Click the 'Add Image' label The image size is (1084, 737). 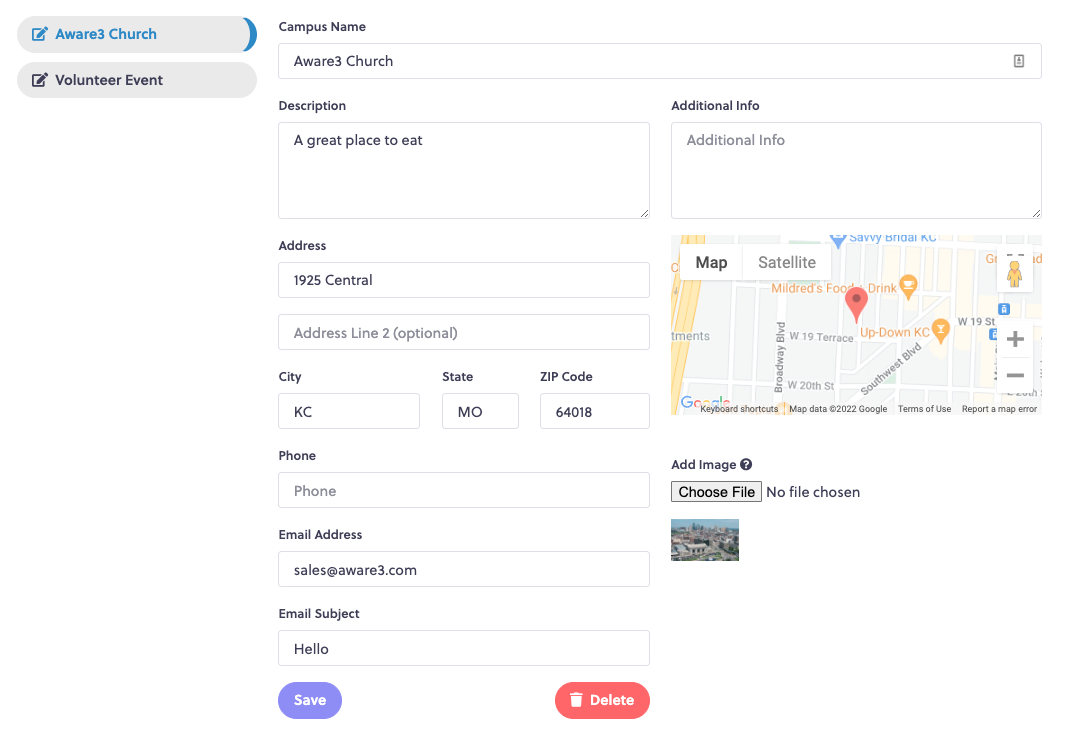pos(703,465)
